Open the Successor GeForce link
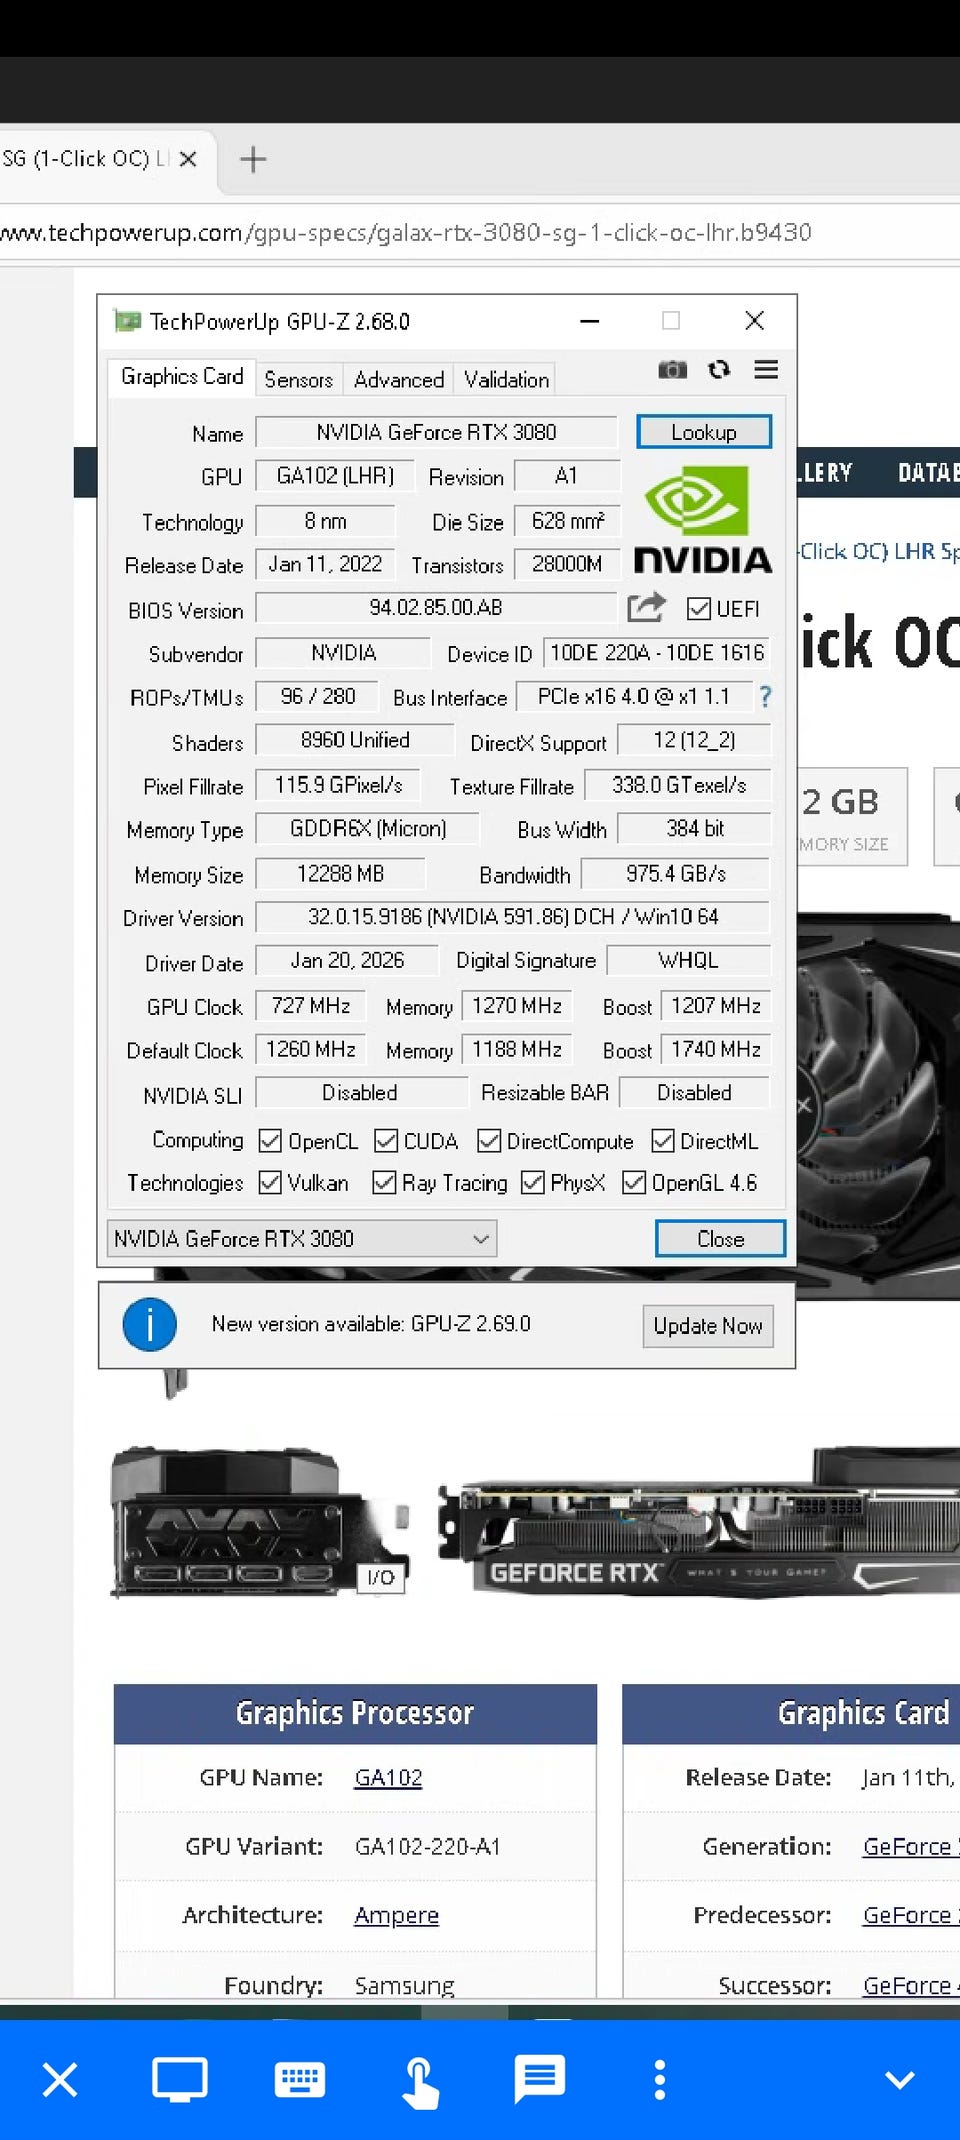The image size is (960, 2140). click(910, 1985)
